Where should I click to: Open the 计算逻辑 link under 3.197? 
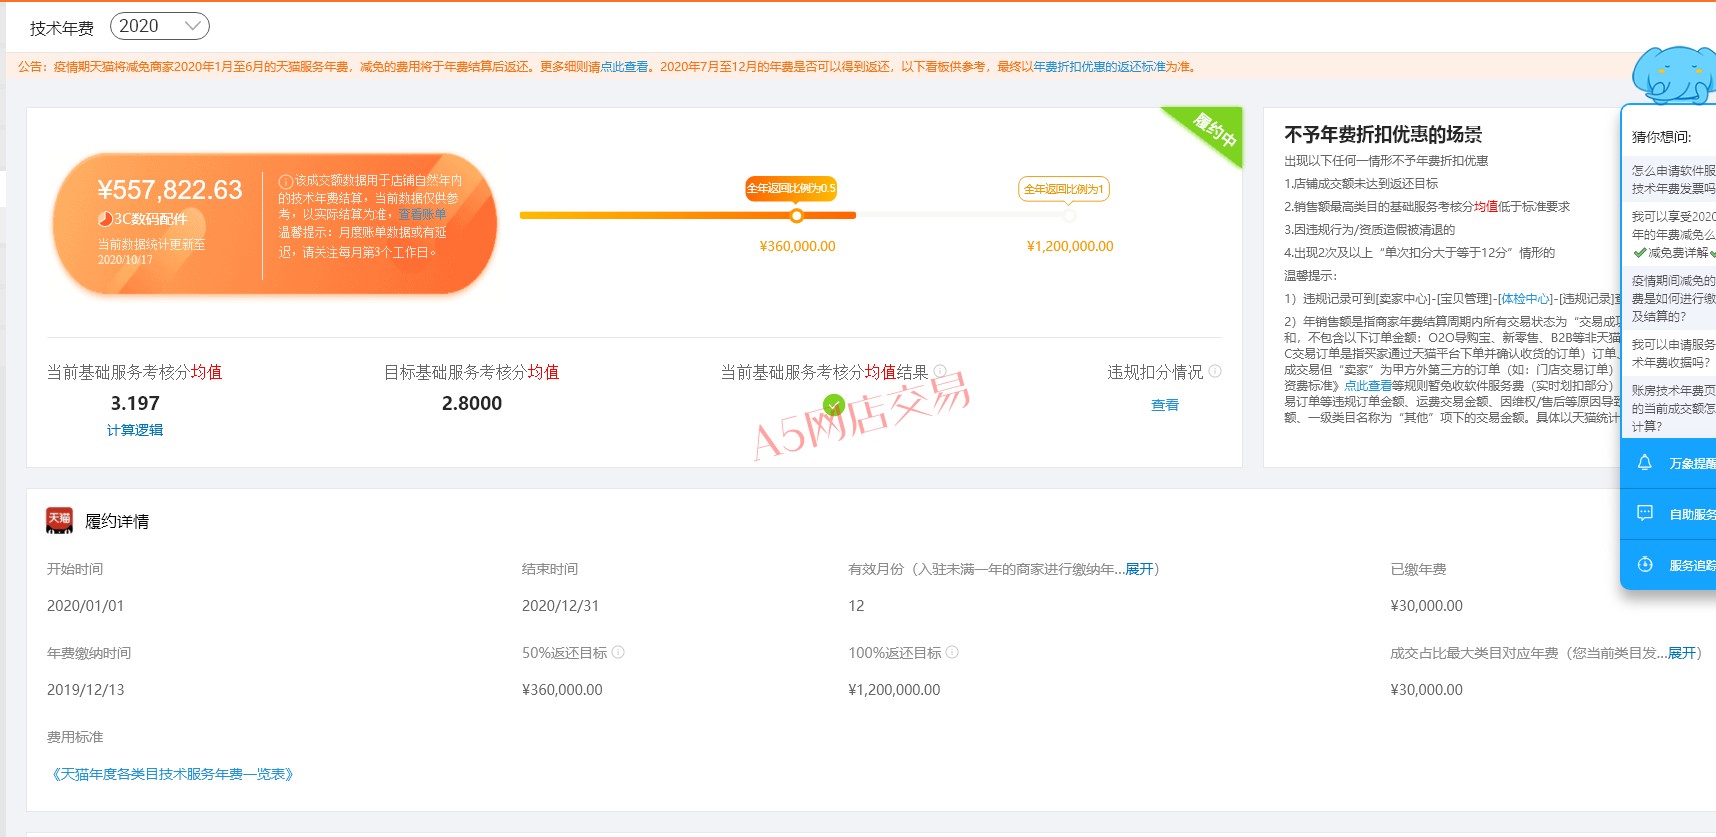(x=135, y=430)
